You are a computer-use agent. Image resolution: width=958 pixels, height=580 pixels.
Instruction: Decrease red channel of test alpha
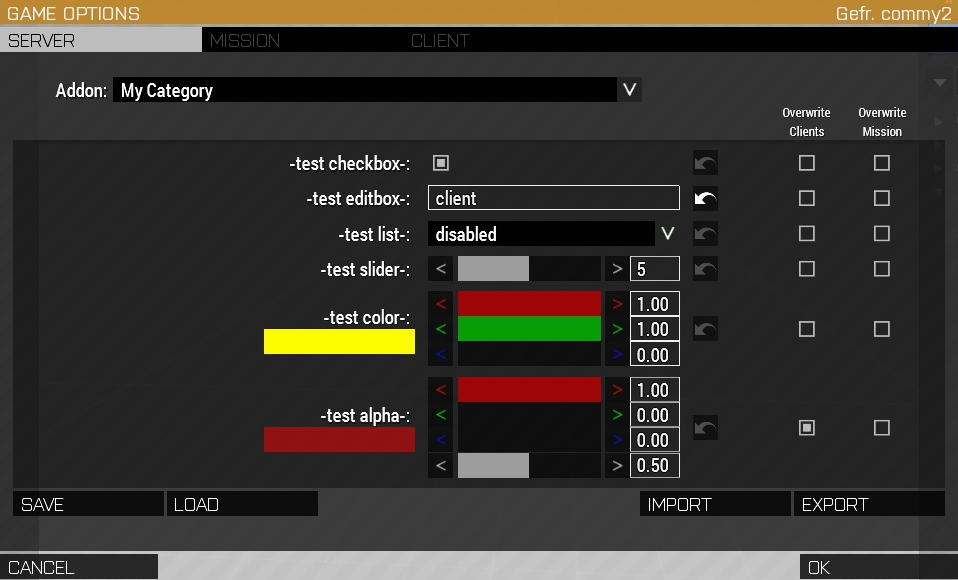pos(441,390)
